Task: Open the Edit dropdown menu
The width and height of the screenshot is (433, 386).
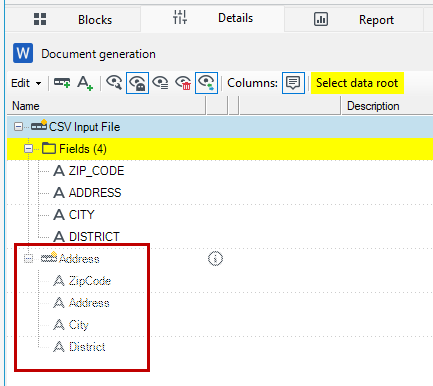Action: 26,83
